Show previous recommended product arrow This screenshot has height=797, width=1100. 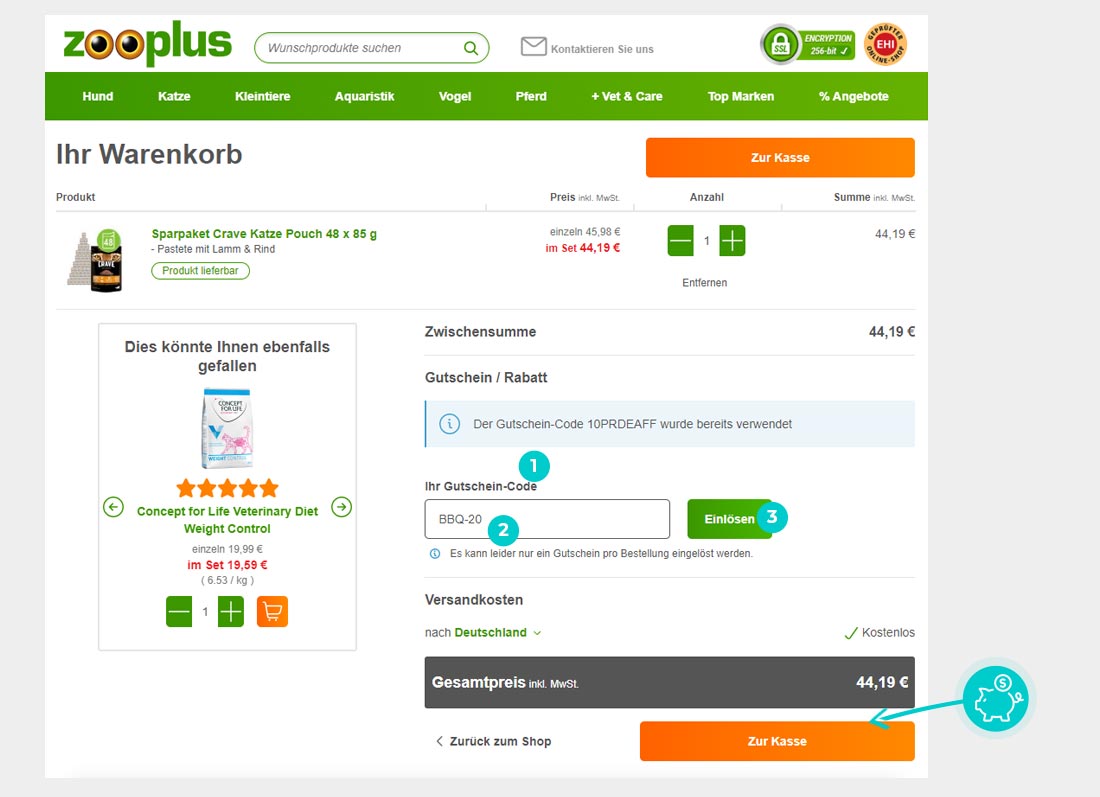pos(113,507)
